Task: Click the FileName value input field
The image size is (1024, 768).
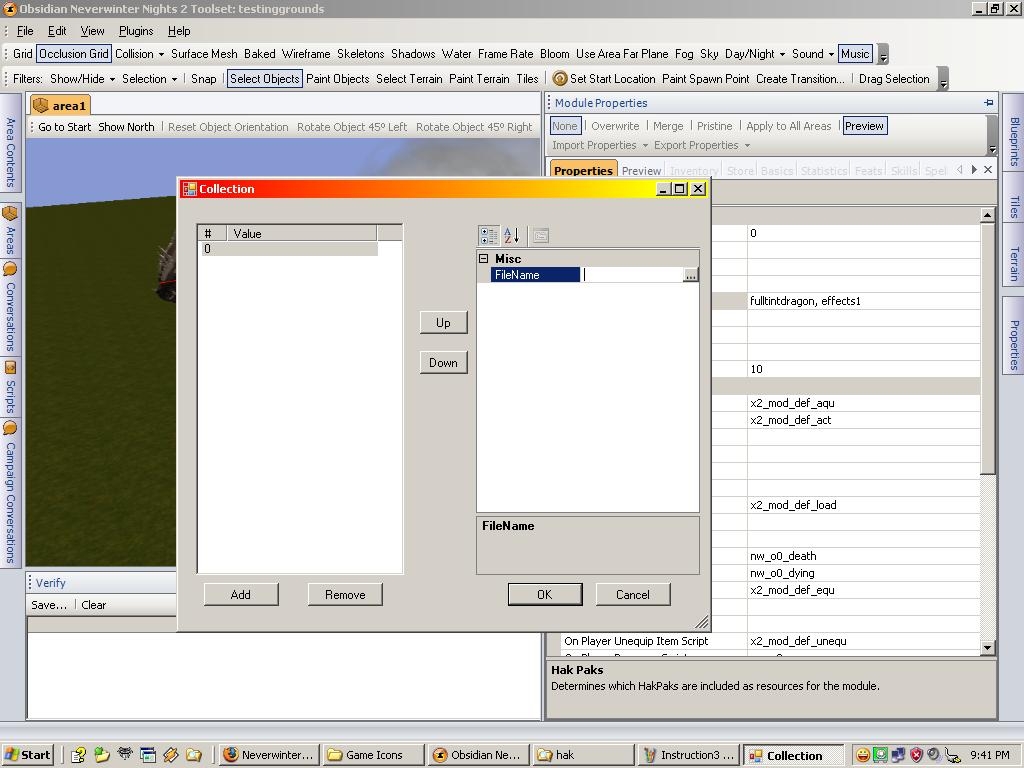Action: pos(631,275)
